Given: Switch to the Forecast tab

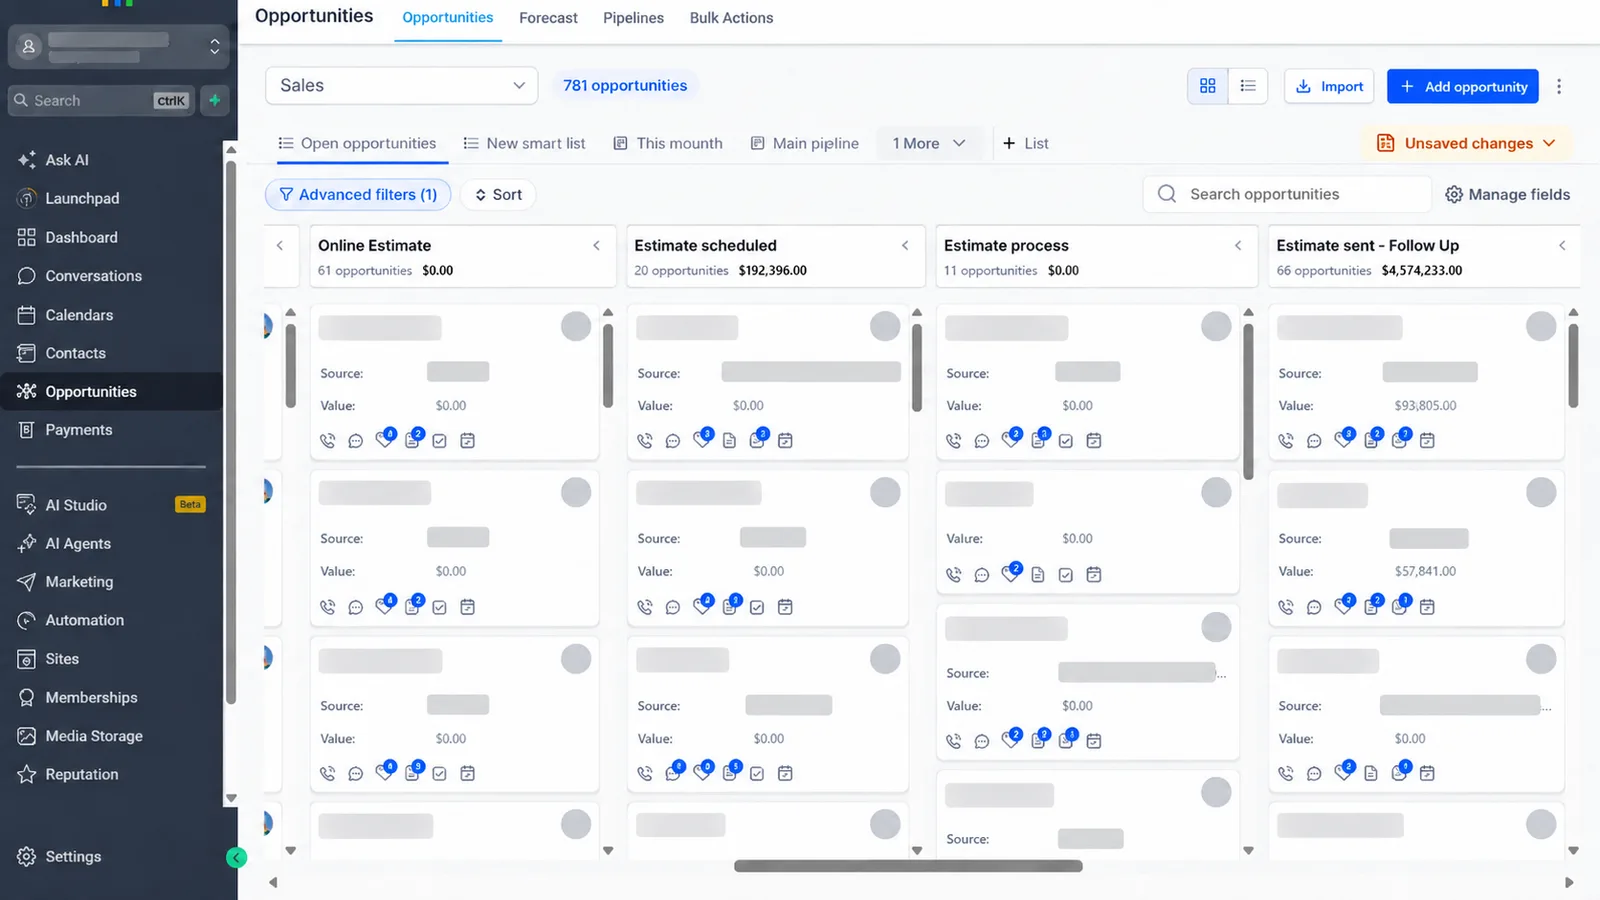Looking at the screenshot, I should point(548,18).
